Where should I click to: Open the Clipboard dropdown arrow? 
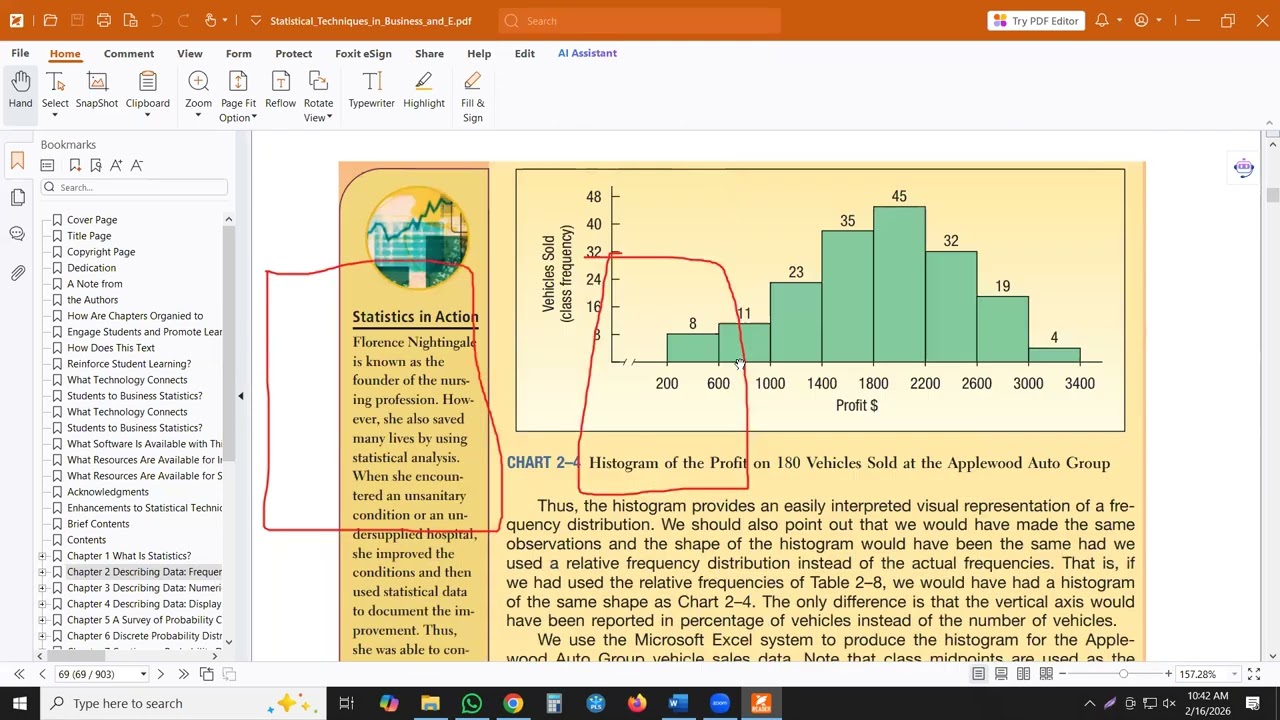point(147,116)
